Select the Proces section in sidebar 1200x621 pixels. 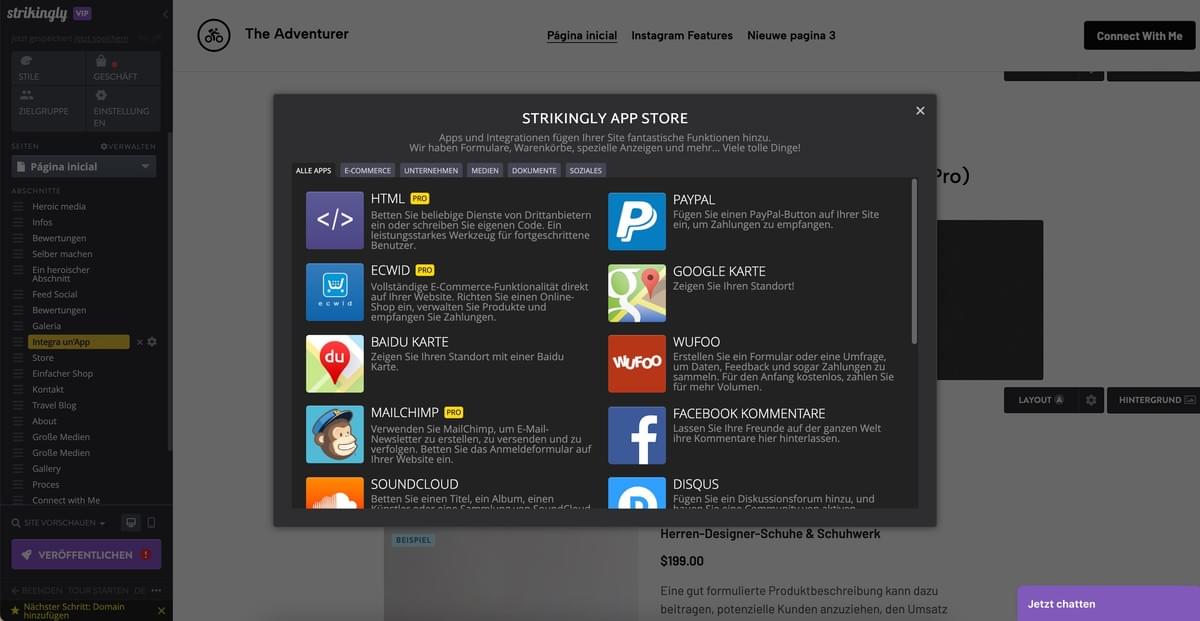click(x=46, y=484)
